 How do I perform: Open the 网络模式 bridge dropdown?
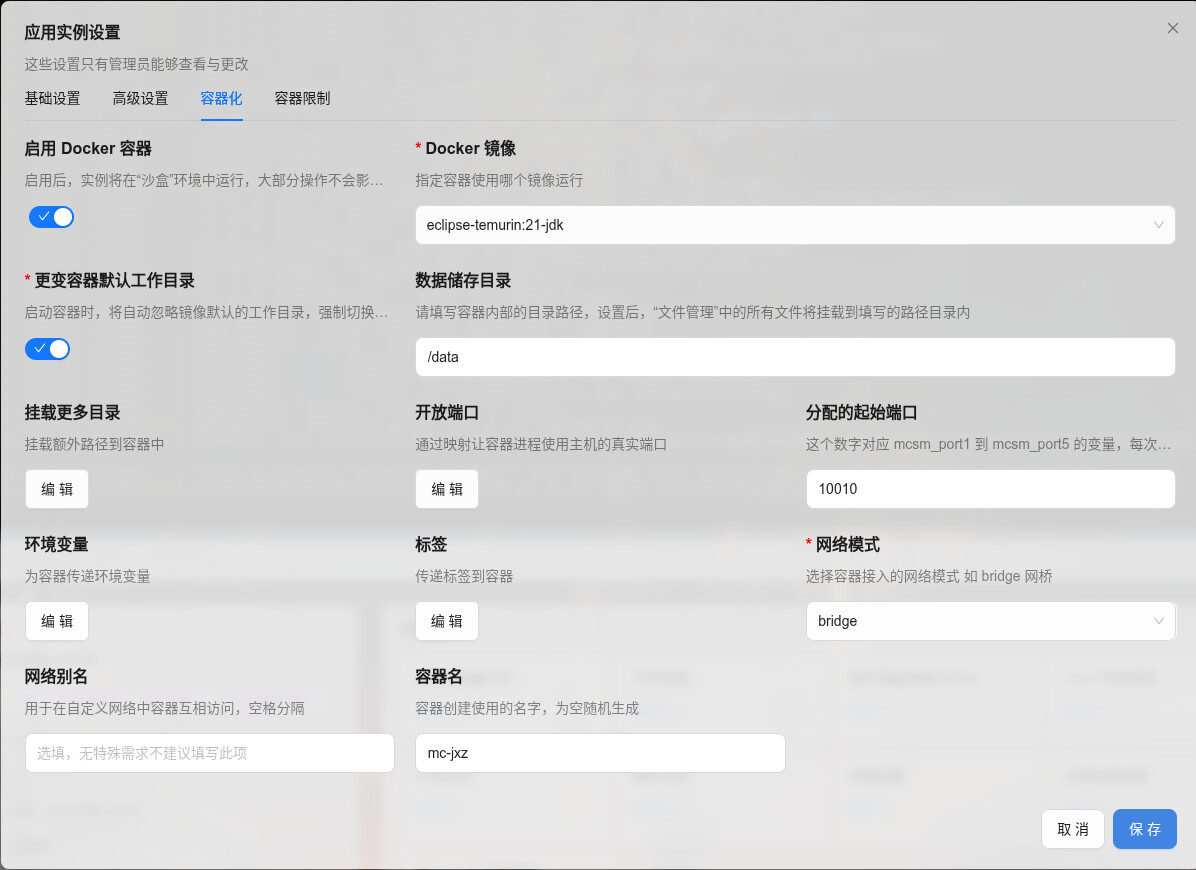(x=990, y=621)
